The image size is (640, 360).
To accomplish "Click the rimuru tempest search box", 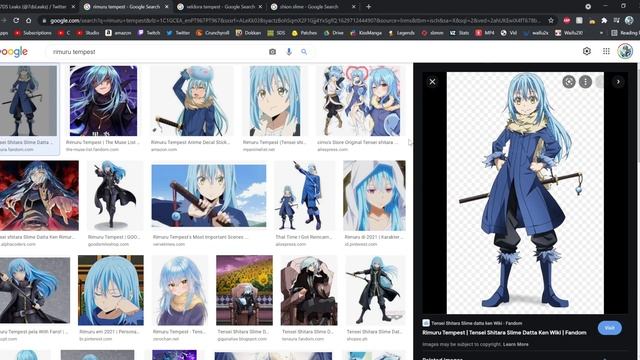I will click(157, 52).
